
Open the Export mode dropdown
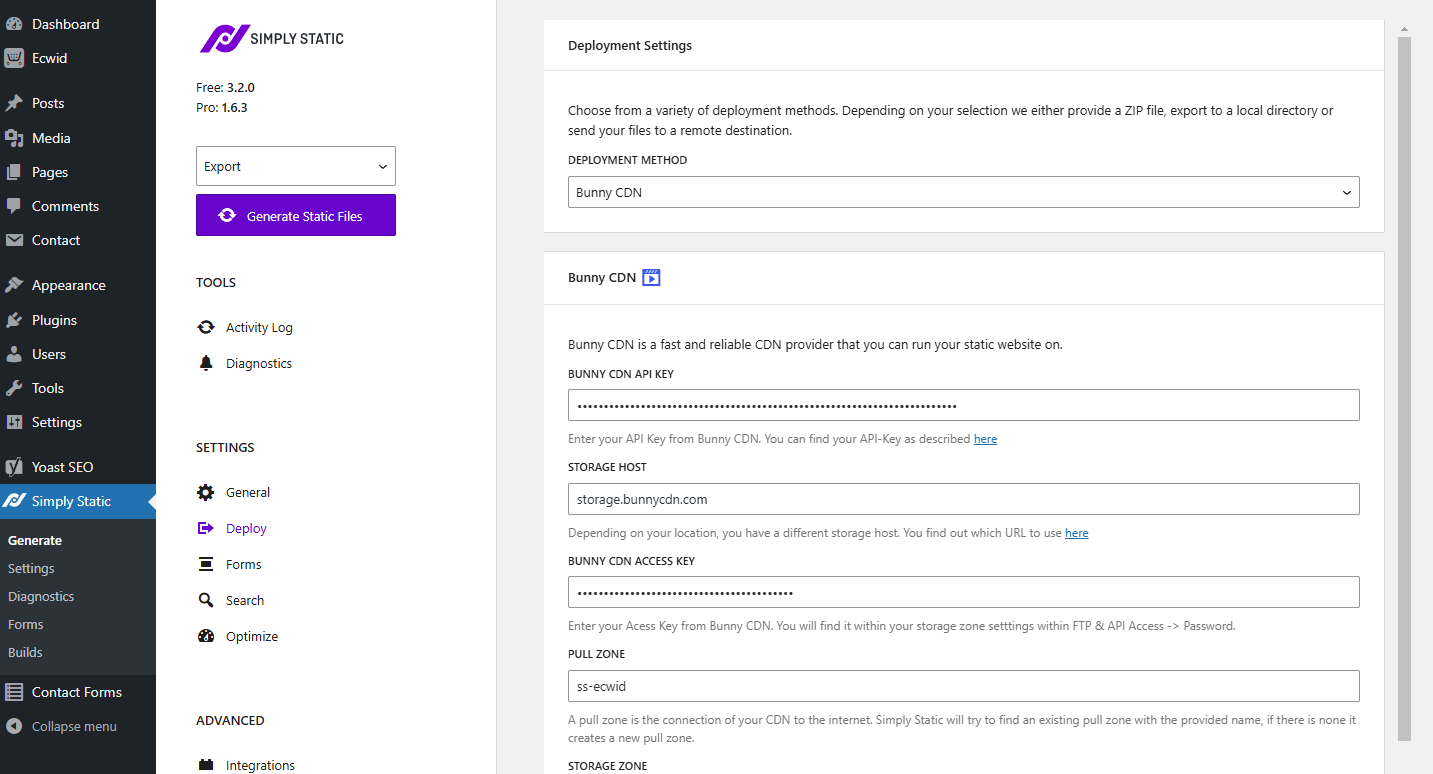click(295, 165)
